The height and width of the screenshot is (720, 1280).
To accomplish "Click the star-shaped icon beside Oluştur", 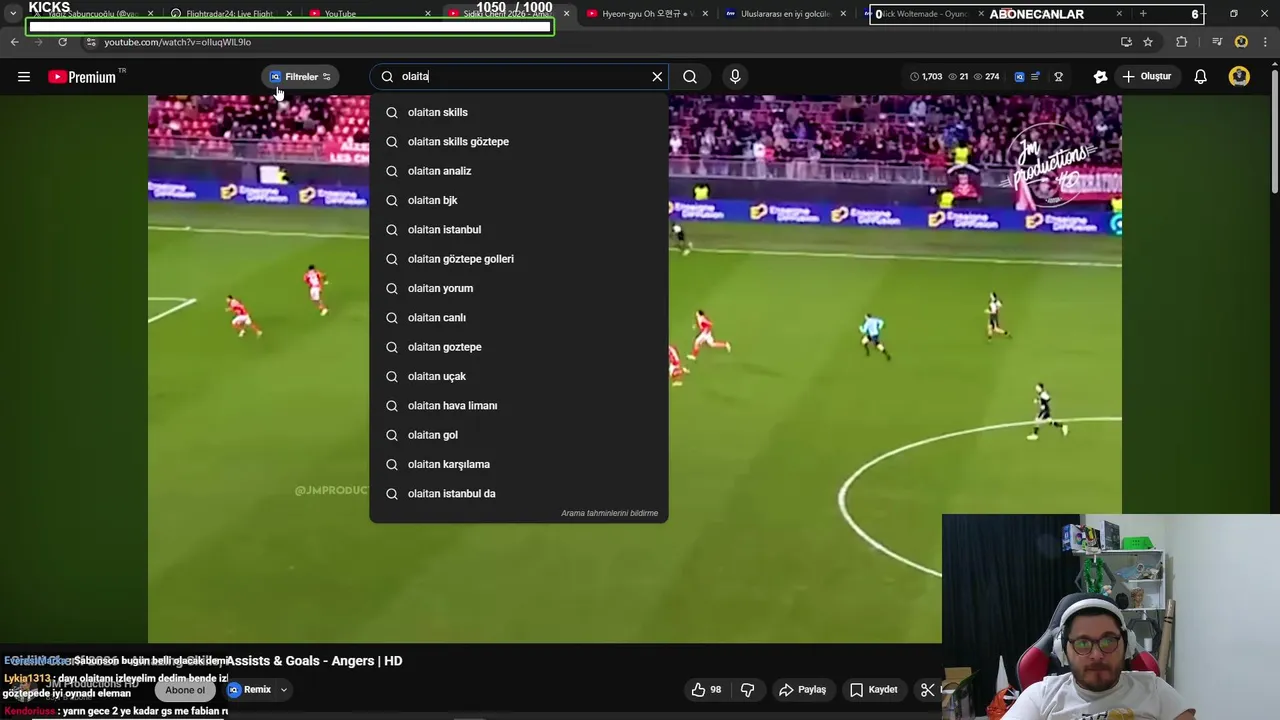I will [1101, 77].
